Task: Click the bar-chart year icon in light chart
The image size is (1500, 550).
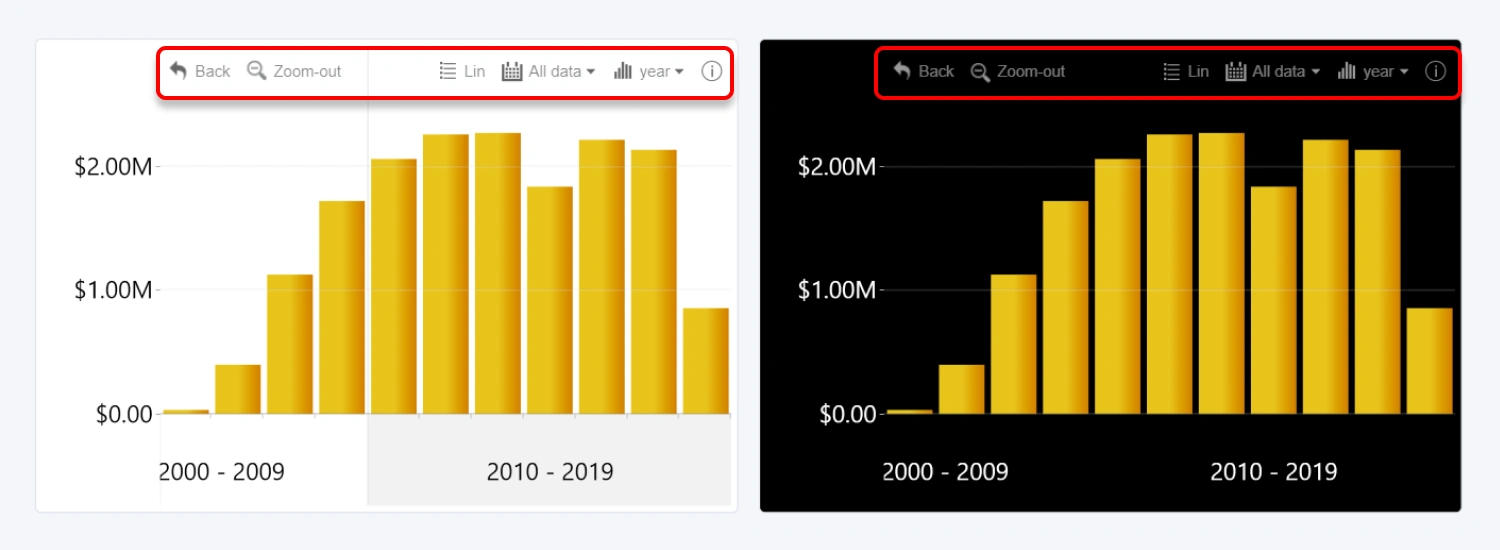Action: click(x=624, y=71)
